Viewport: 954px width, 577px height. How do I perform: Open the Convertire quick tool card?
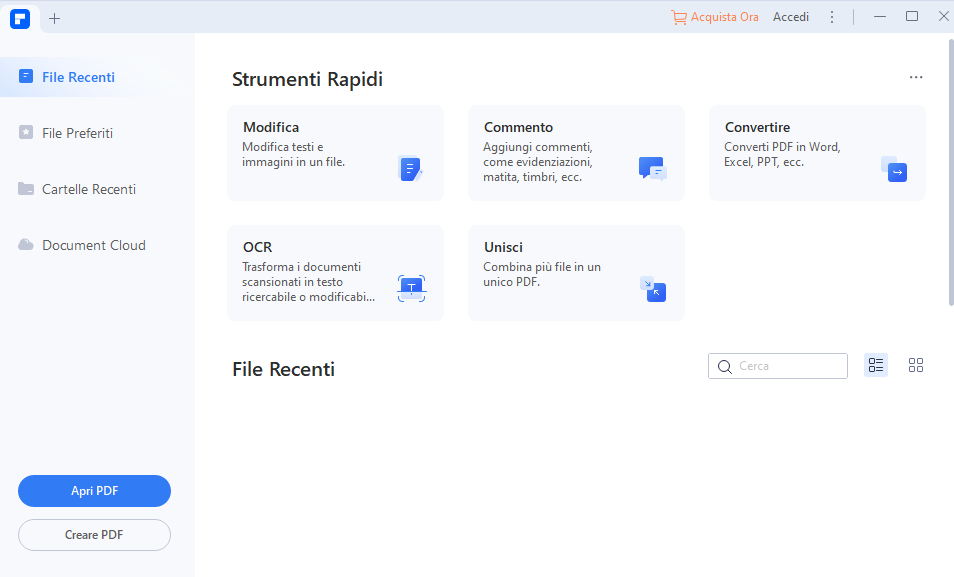(817, 153)
